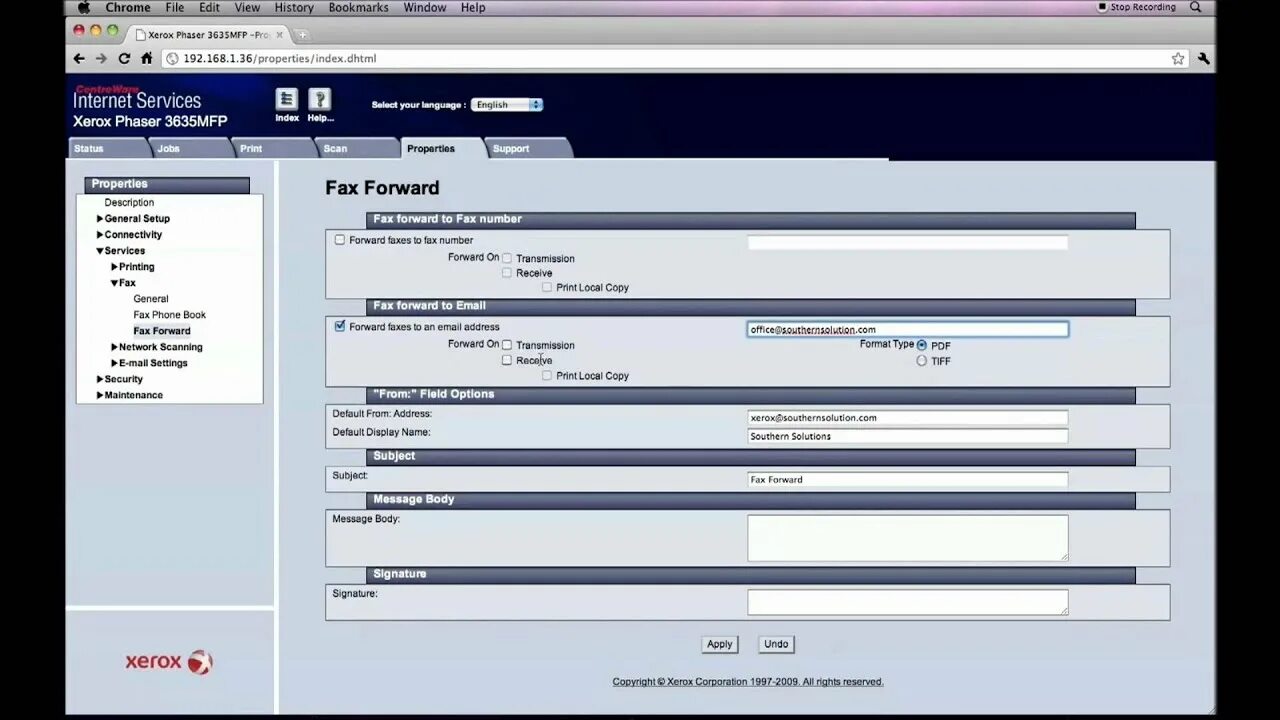Enable Forward faxes to fax number
The height and width of the screenshot is (720, 1280).
pos(340,240)
